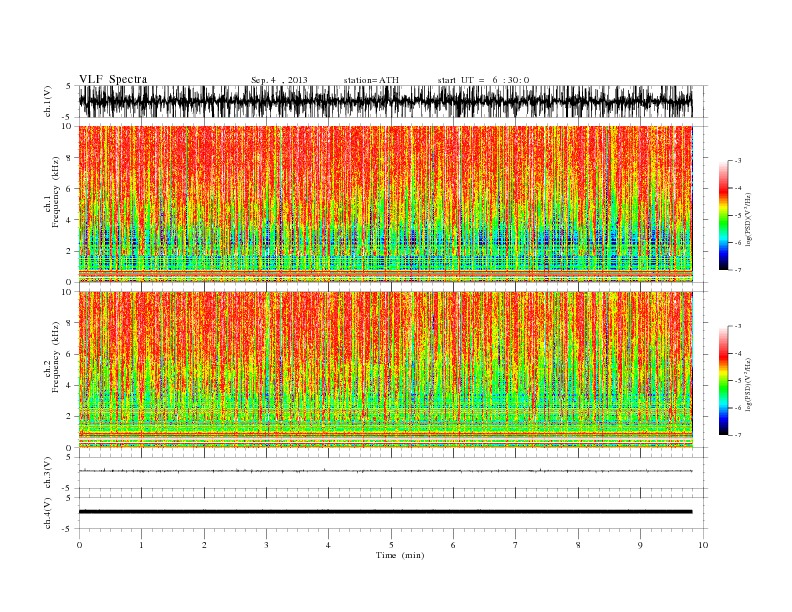Click the "ch.3(V)" axis label
792x612 pixels.
coord(48,473)
